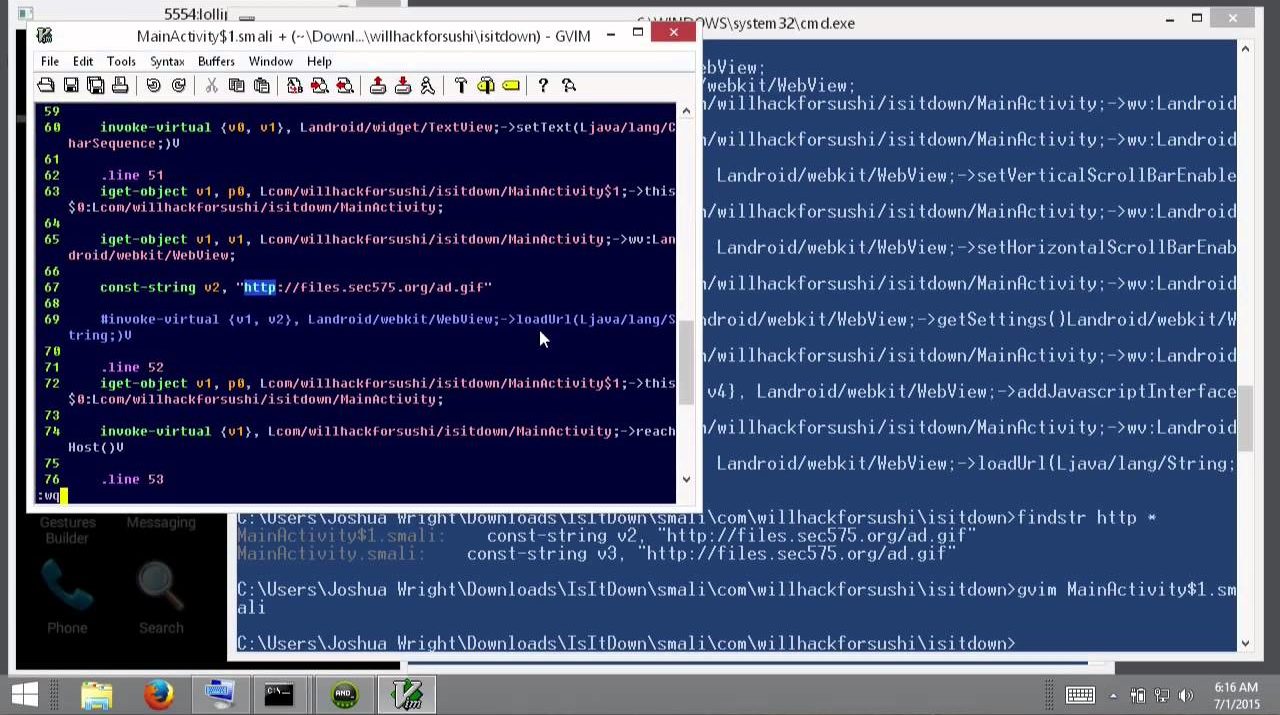Click the Print icon in GVIM toolbar

(x=120, y=86)
